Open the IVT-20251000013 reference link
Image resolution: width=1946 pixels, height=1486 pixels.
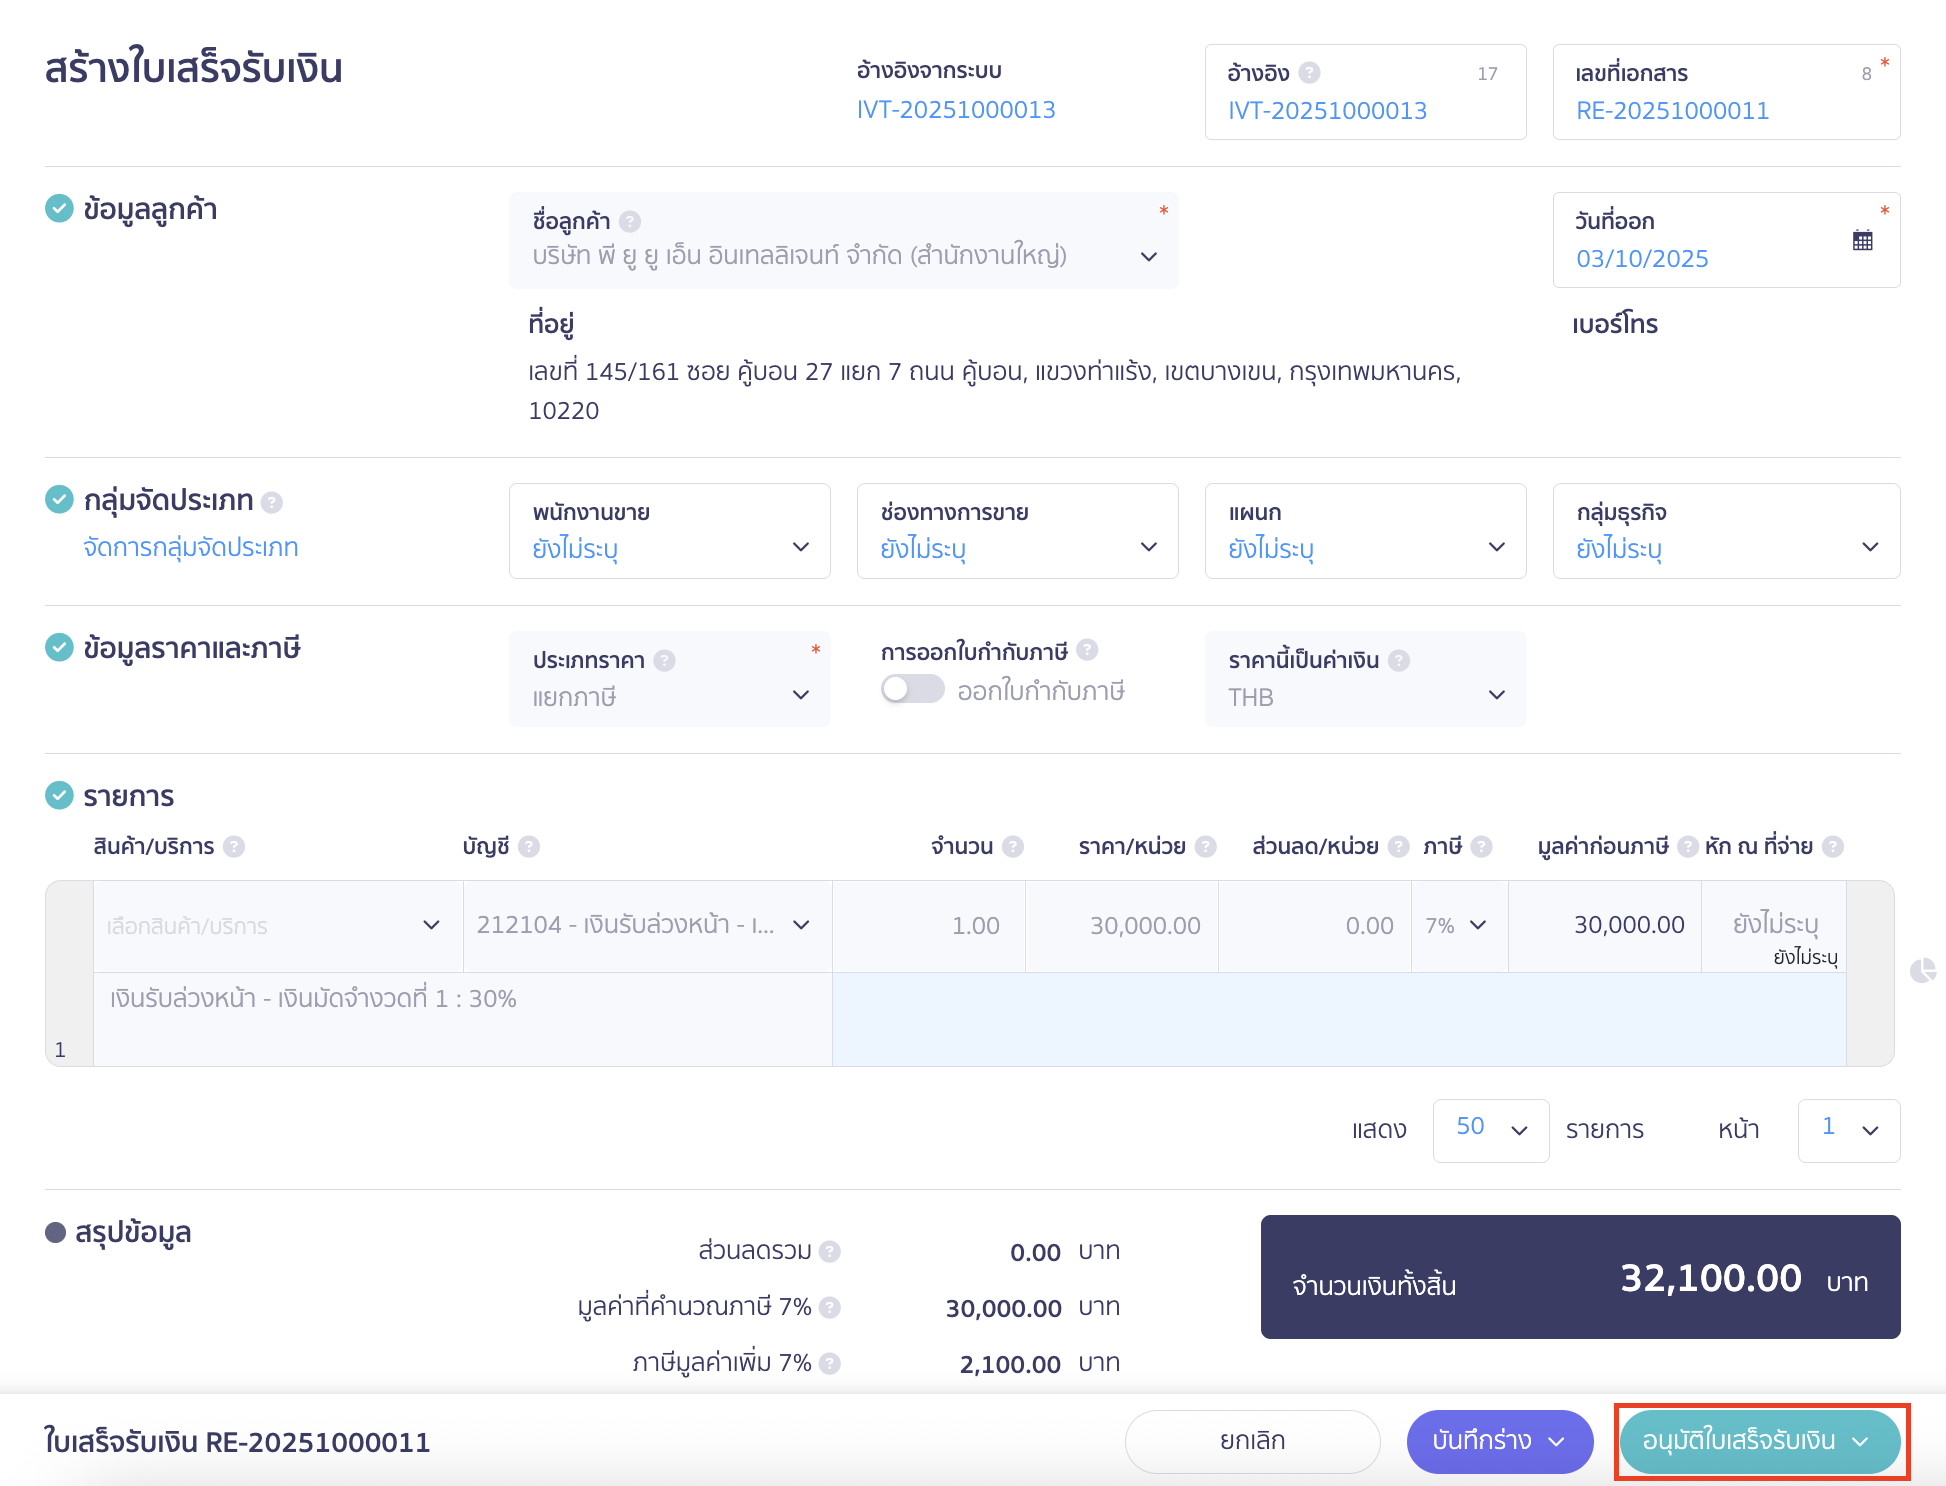(956, 109)
